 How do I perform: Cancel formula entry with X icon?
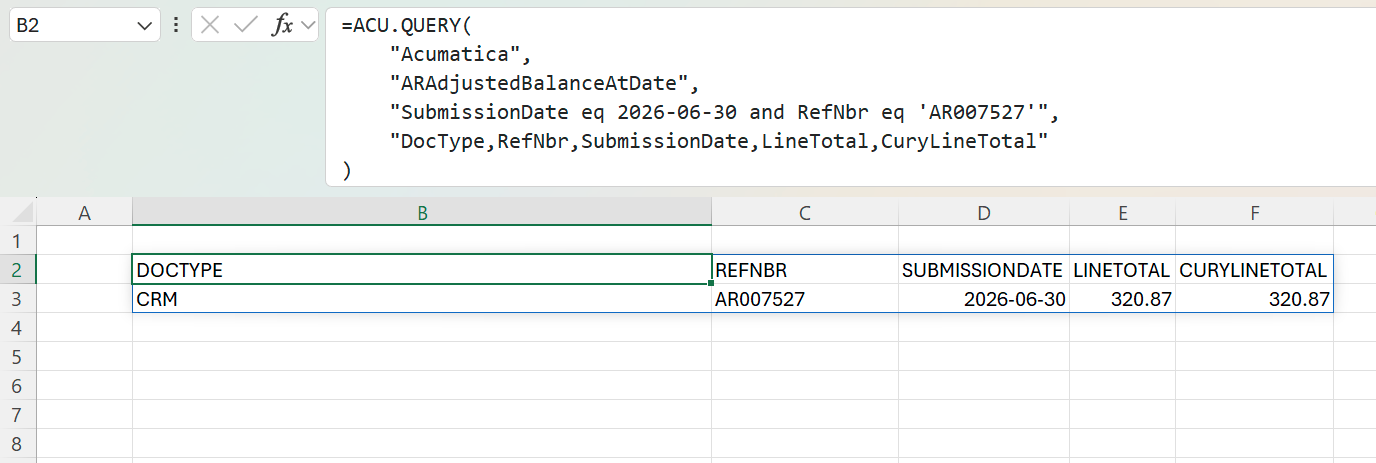tap(209, 26)
